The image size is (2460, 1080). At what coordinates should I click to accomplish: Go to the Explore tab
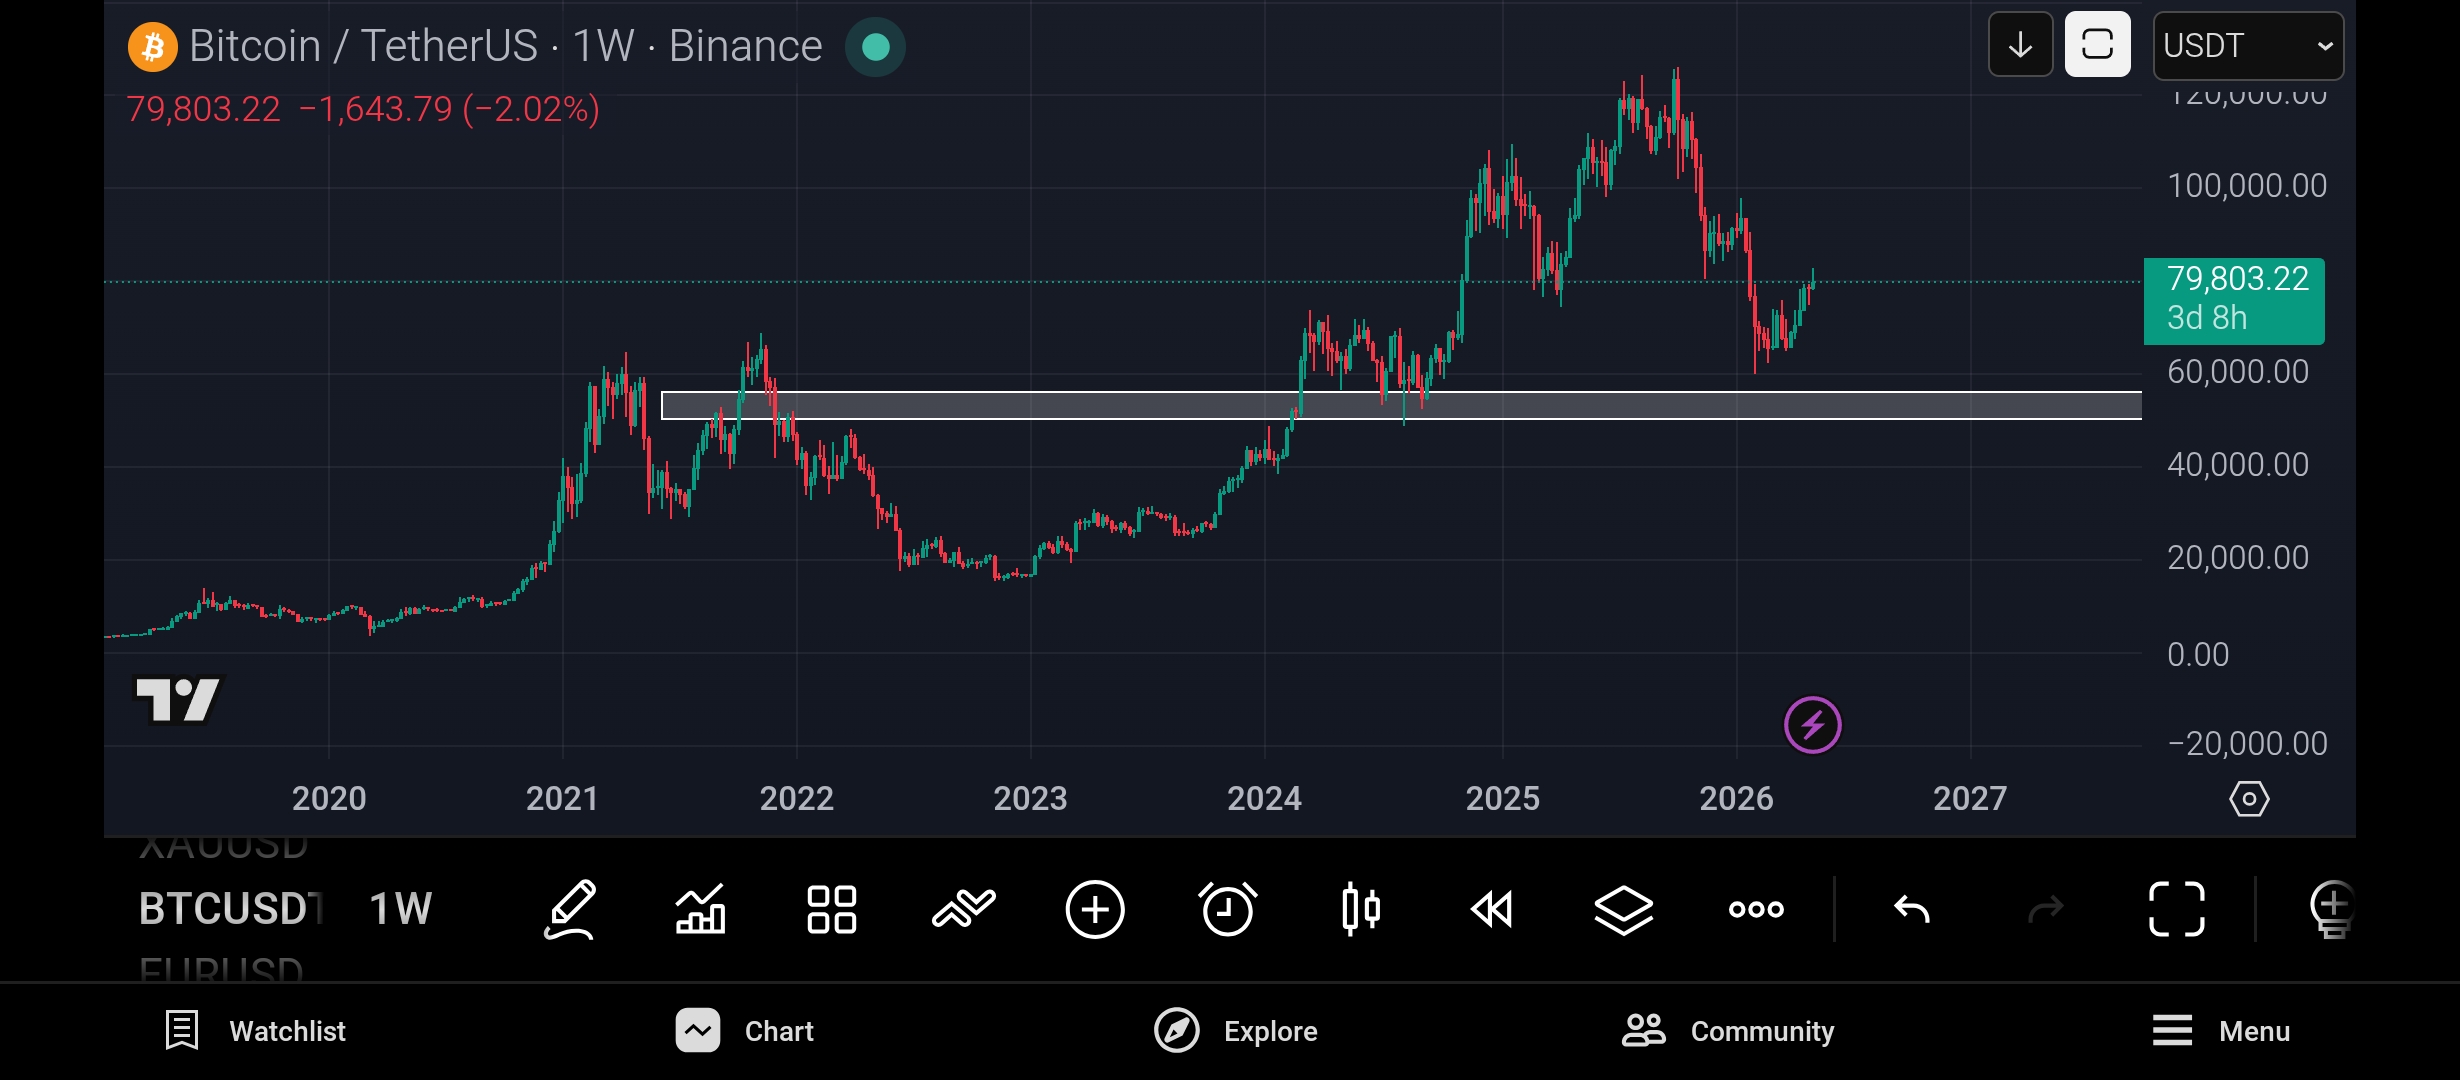pyautogui.click(x=1236, y=1031)
